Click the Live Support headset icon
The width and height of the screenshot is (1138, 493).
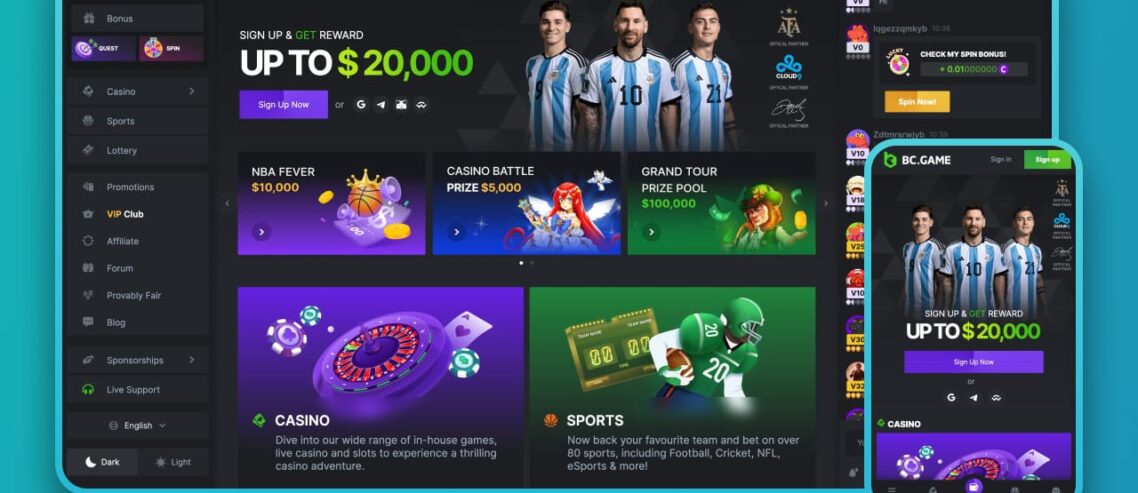(88, 390)
